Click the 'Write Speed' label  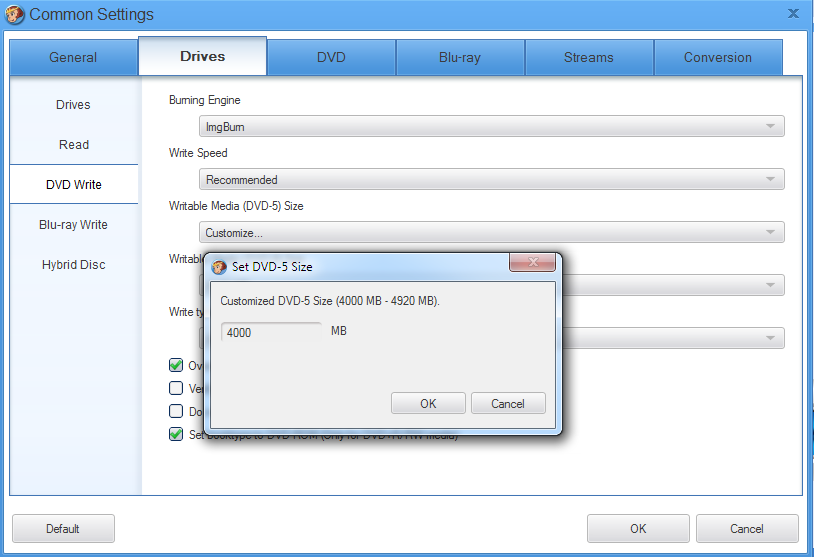[198, 153]
